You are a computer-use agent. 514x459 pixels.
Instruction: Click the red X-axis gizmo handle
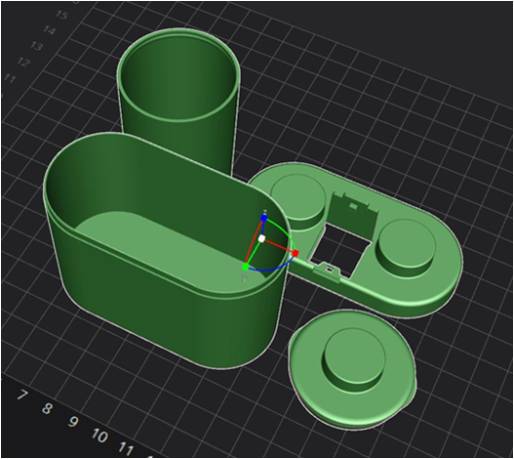pyautogui.click(x=295, y=254)
